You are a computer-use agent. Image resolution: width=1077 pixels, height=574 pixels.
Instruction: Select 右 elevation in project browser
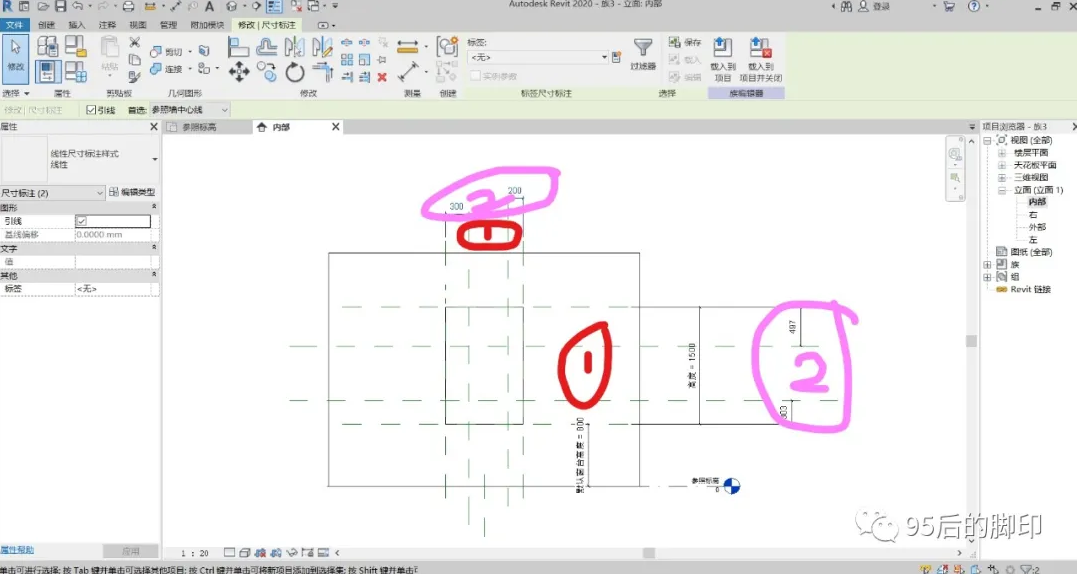pyautogui.click(x=1033, y=215)
